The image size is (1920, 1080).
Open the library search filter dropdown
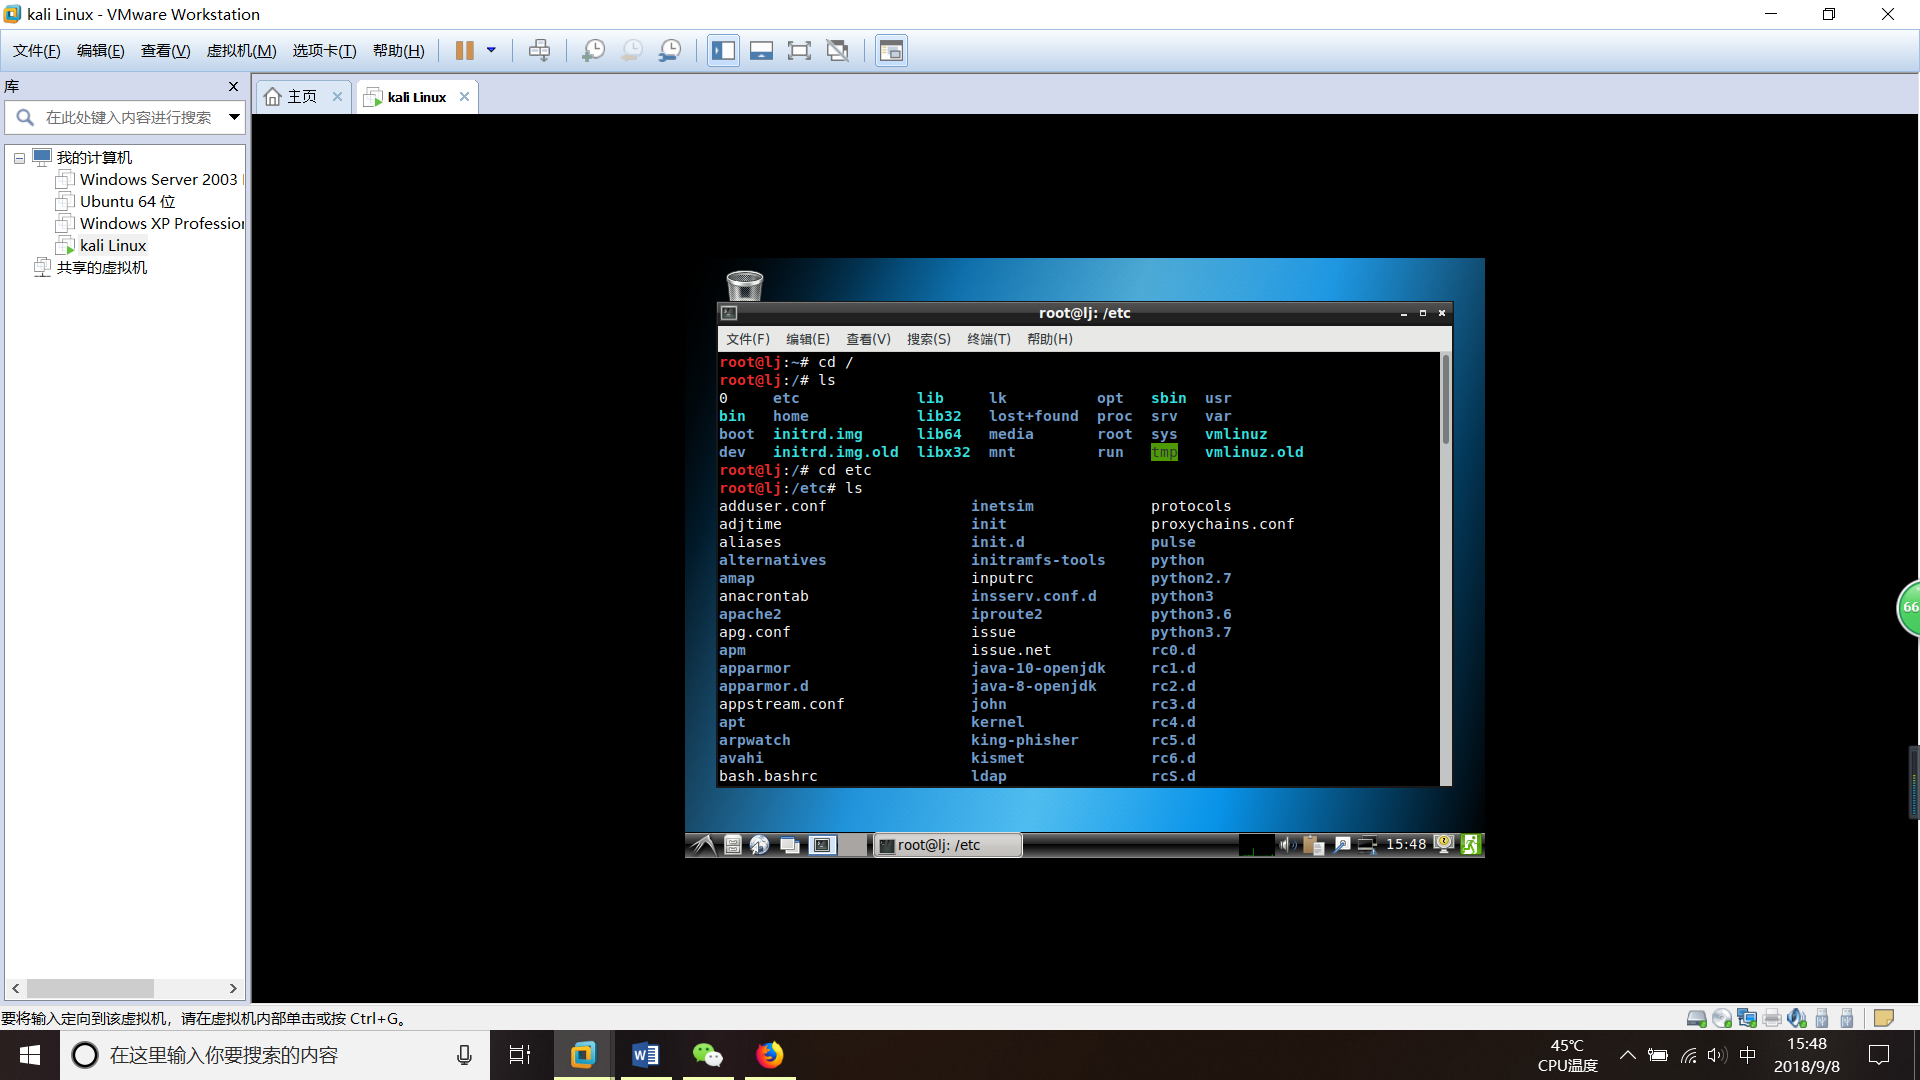(x=234, y=117)
